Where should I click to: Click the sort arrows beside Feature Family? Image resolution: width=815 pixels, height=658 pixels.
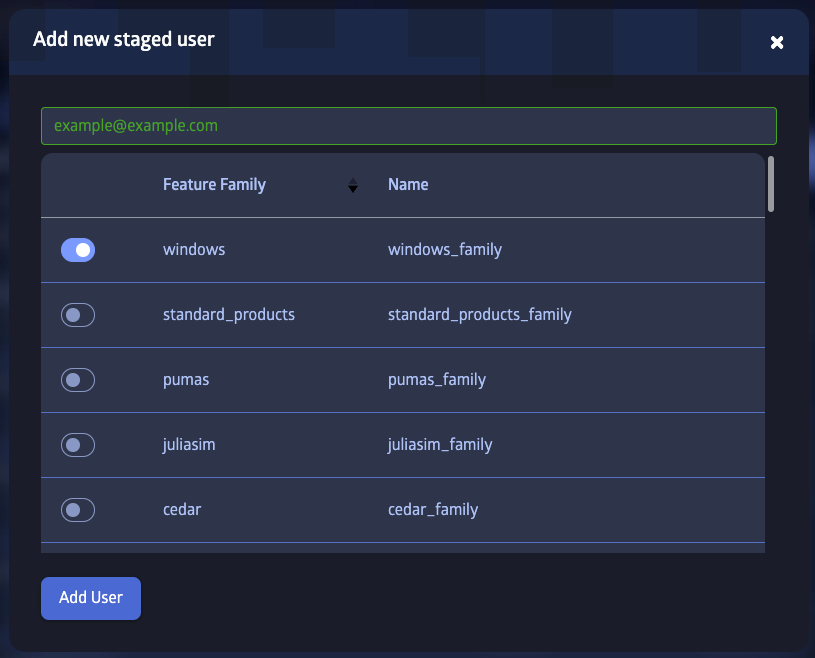tap(353, 185)
